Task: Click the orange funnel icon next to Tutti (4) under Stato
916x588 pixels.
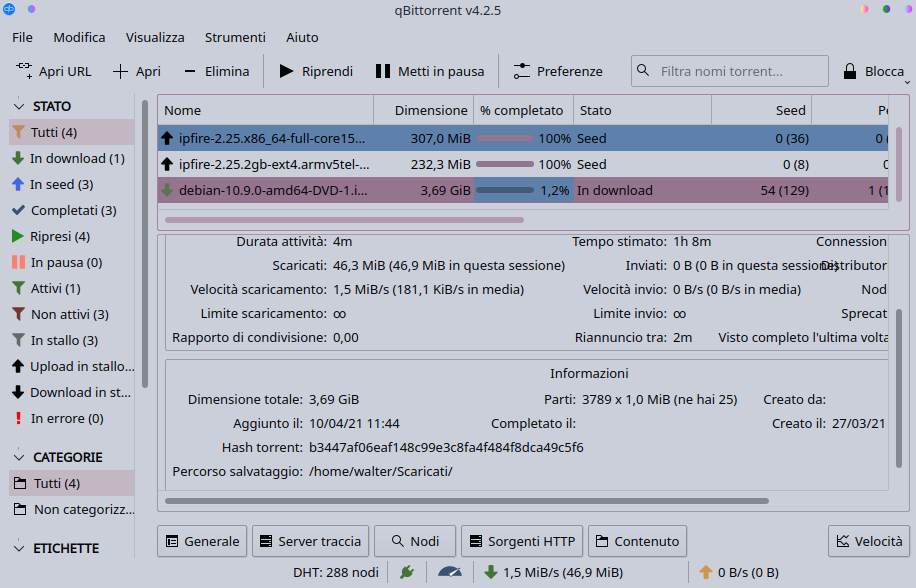Action: click(x=19, y=133)
